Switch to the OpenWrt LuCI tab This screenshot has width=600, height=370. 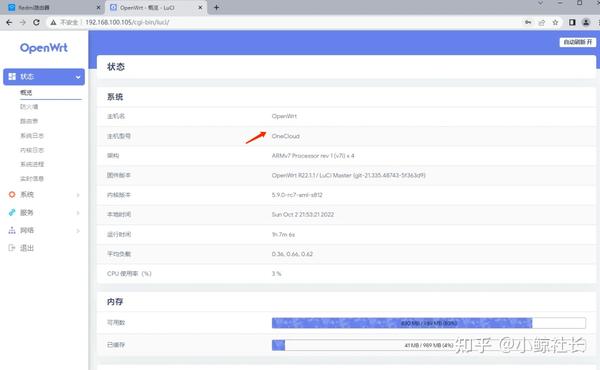155,7
